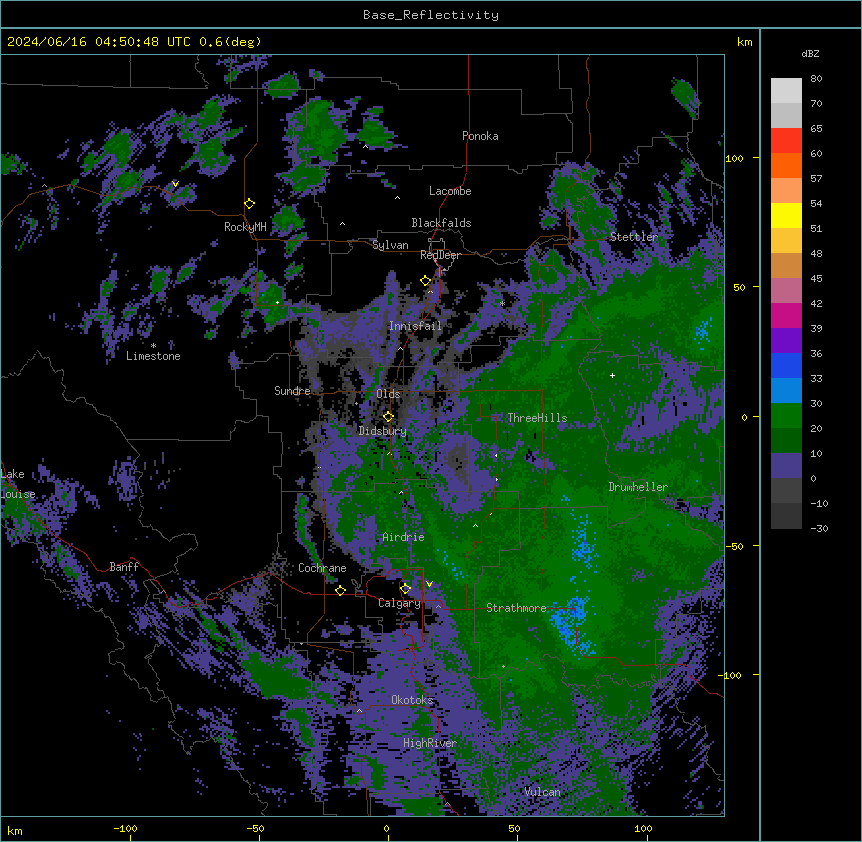Click the Okotoks town label

(412, 700)
